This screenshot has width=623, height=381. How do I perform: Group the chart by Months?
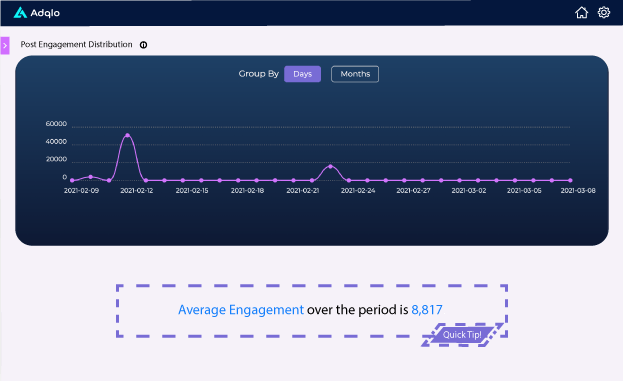[355, 74]
